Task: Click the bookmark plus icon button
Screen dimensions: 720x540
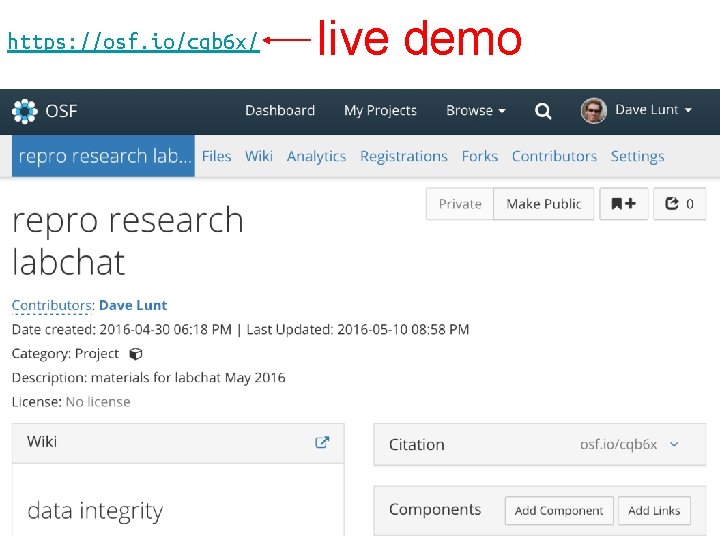Action: click(x=624, y=203)
